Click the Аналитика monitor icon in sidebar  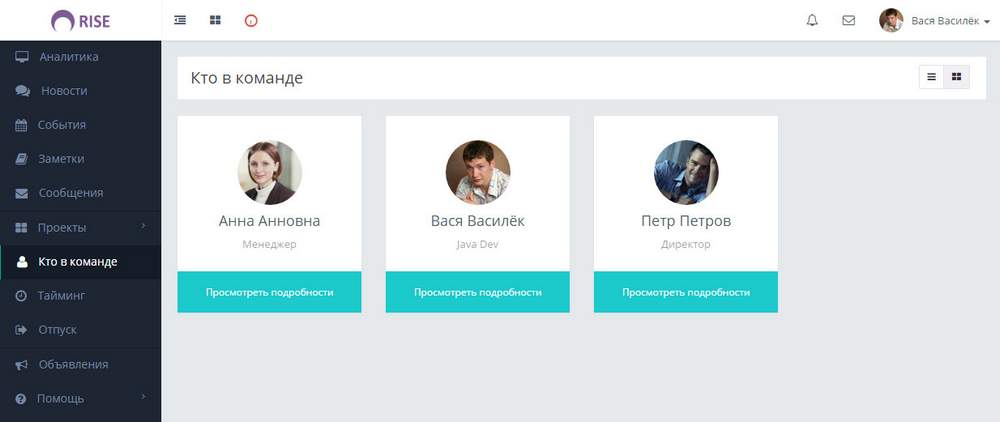pos(21,57)
